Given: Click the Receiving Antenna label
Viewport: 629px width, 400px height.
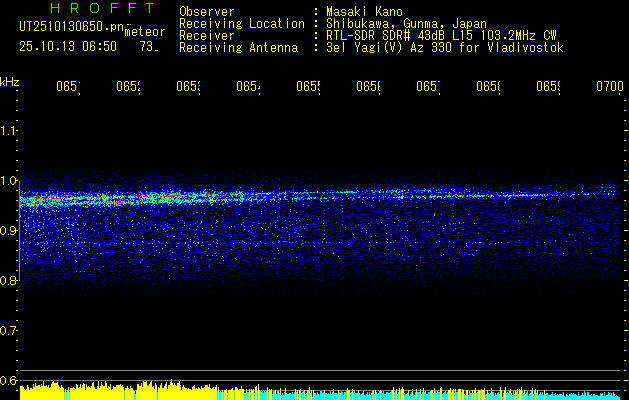Looking at the screenshot, I should [x=238, y=48].
